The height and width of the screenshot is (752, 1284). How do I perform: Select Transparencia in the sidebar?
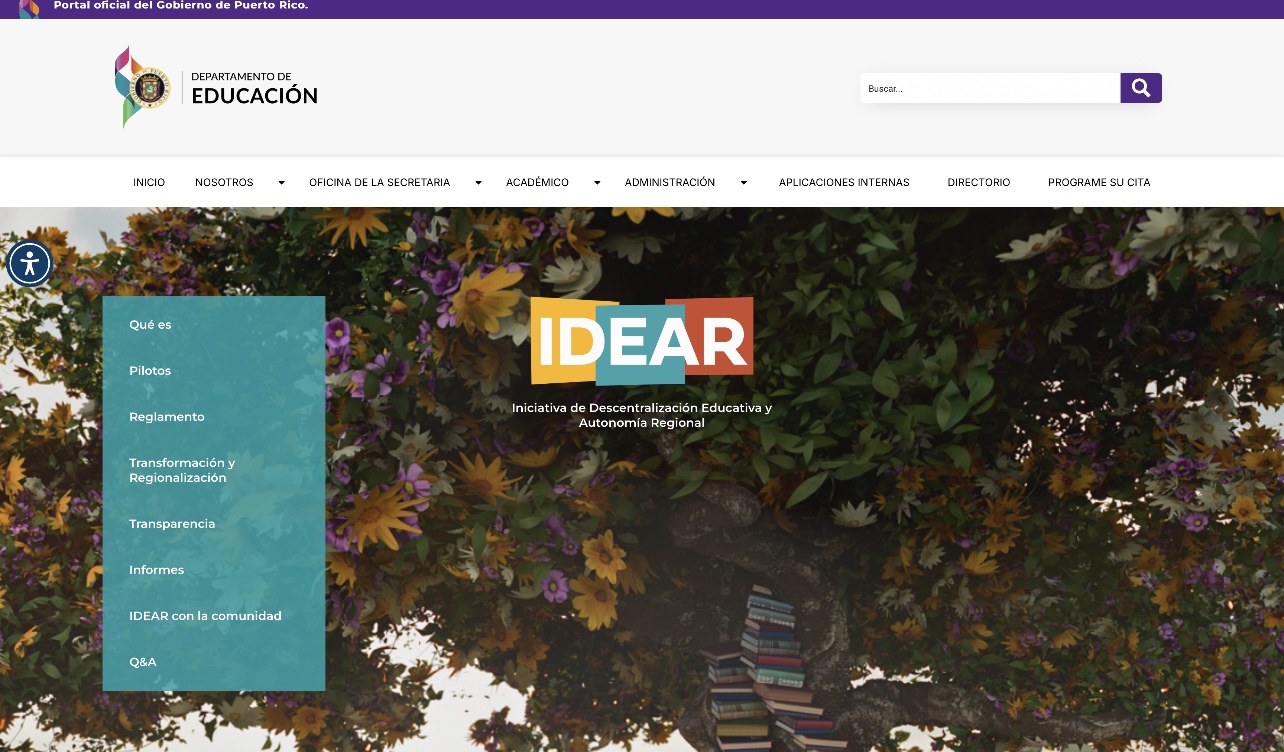172,524
